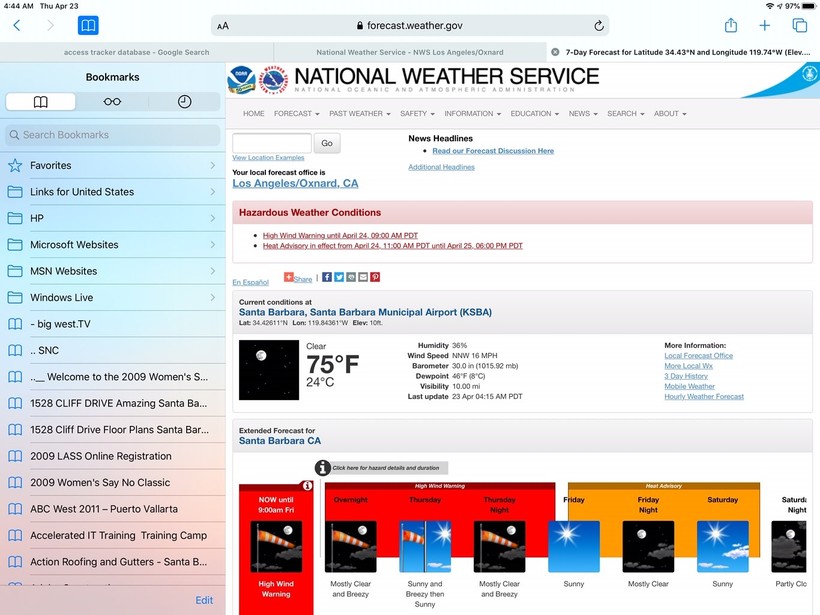
Task: Click the hazard details info icon
Action: 323,468
